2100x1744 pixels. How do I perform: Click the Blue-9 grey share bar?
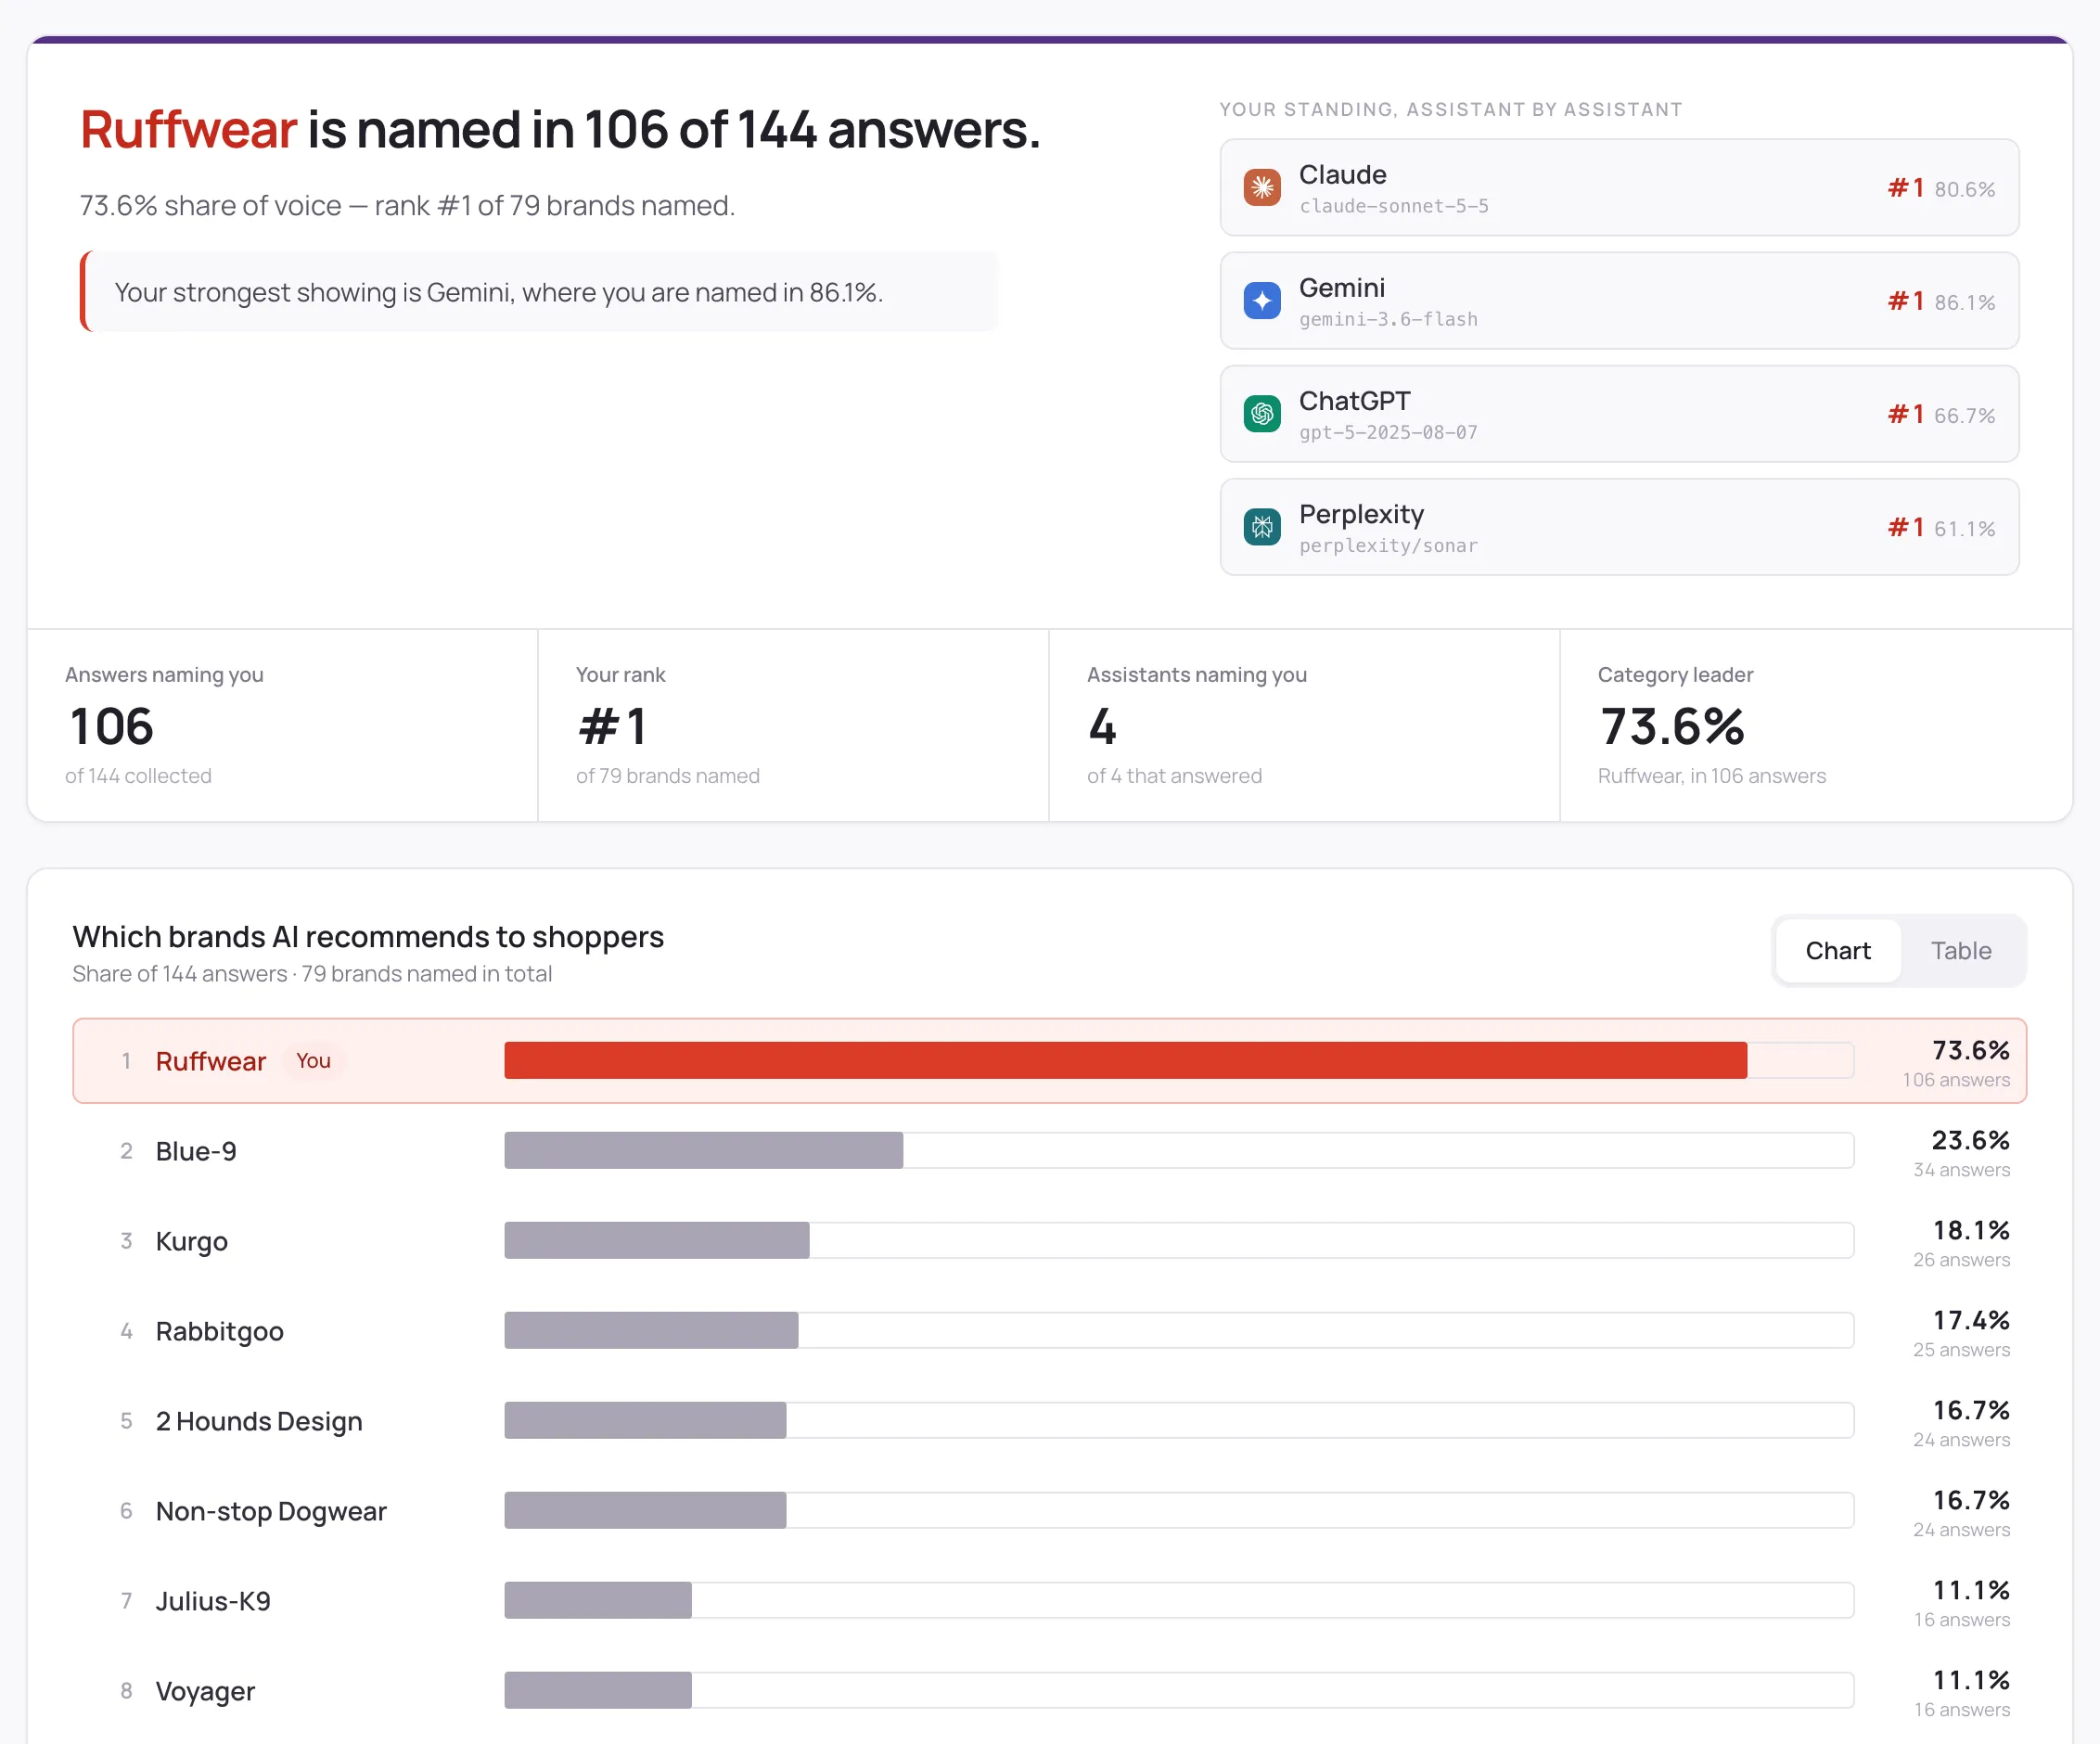(704, 1150)
